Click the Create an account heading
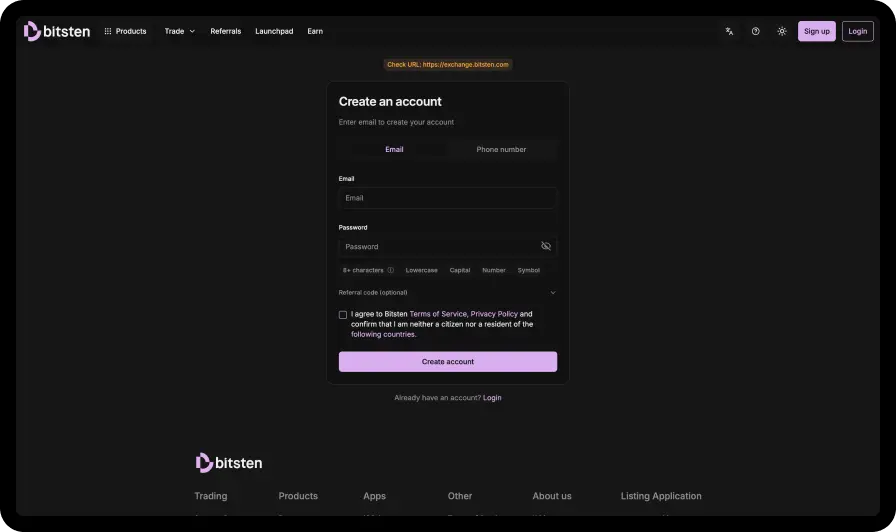Viewport: 896px width, 532px height. pyautogui.click(x=390, y=102)
